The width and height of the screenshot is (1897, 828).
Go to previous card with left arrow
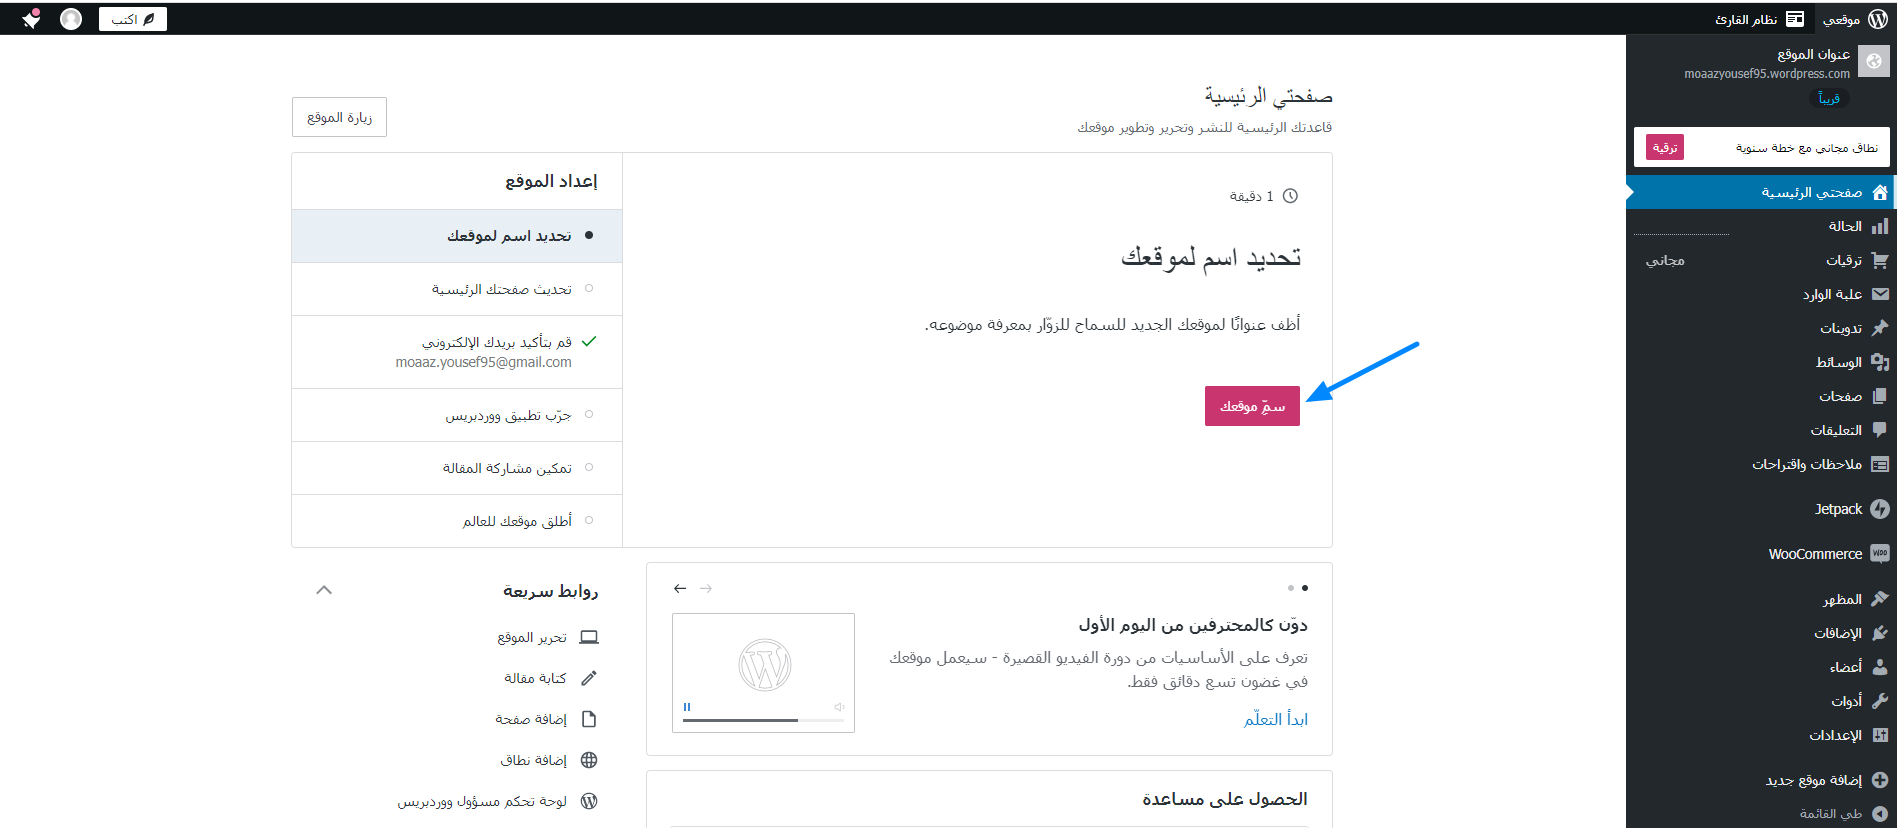(x=680, y=589)
